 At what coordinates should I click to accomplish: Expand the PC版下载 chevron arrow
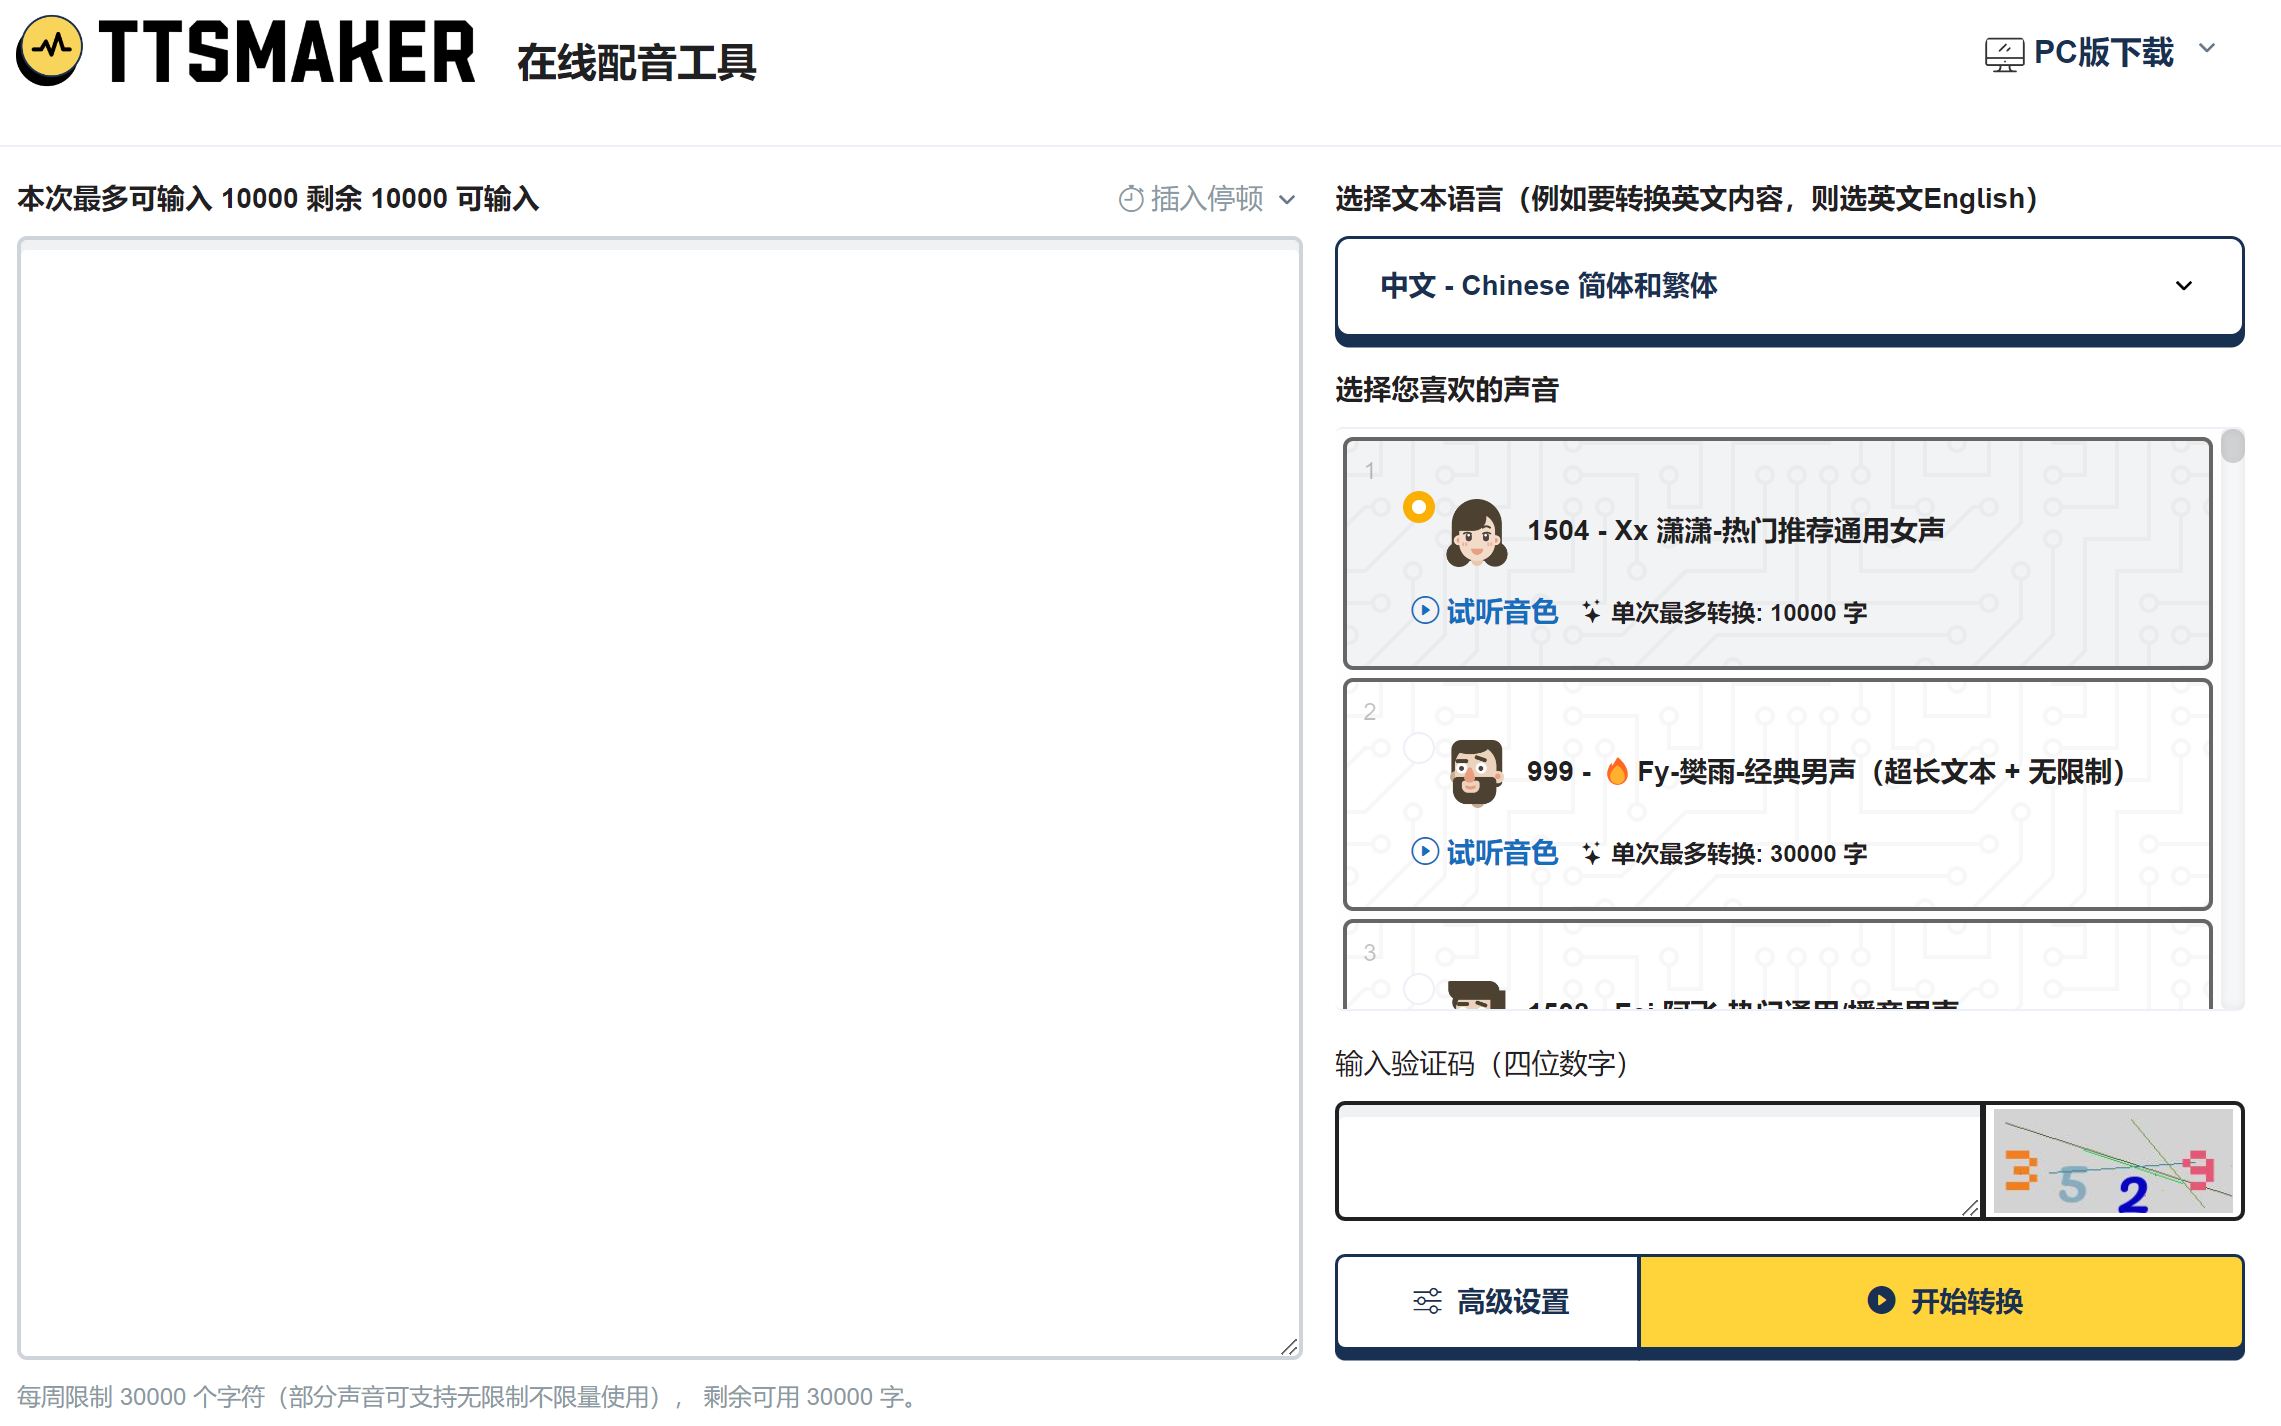coord(2207,48)
